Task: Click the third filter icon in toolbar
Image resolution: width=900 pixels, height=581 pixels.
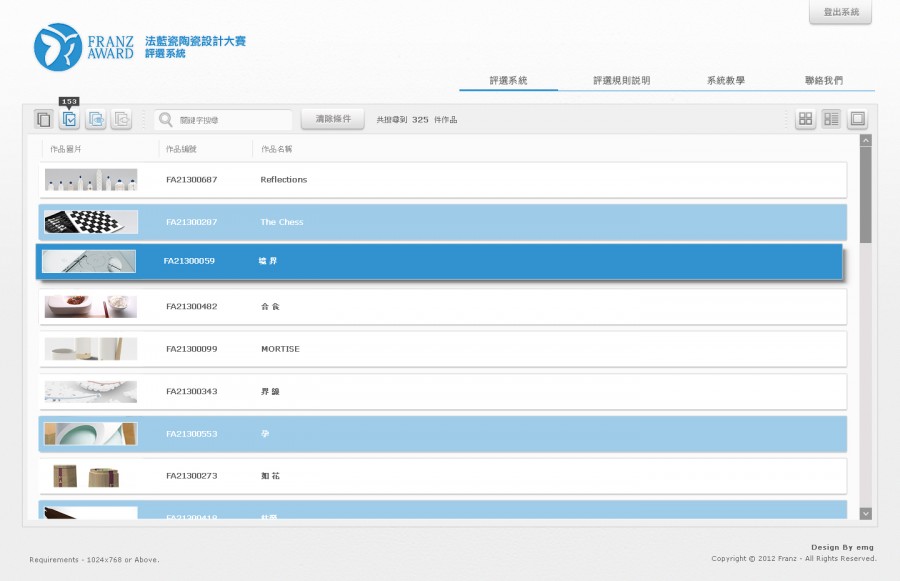Action: pyautogui.click(x=95, y=119)
